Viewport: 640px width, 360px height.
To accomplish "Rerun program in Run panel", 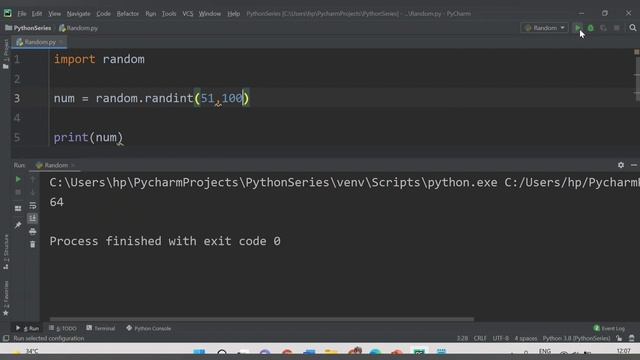I will pyautogui.click(x=18, y=179).
